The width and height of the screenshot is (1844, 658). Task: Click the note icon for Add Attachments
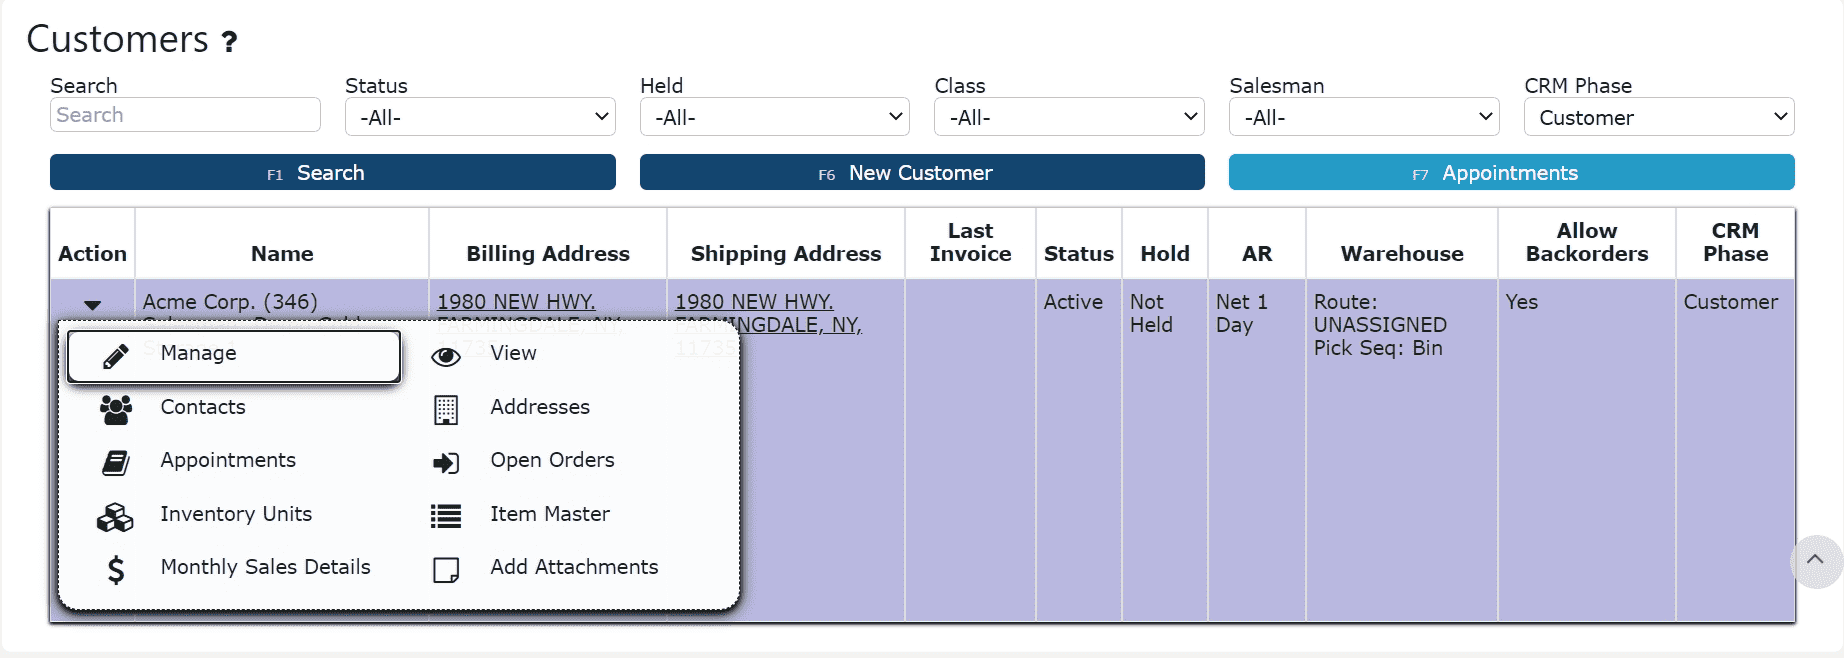point(446,570)
